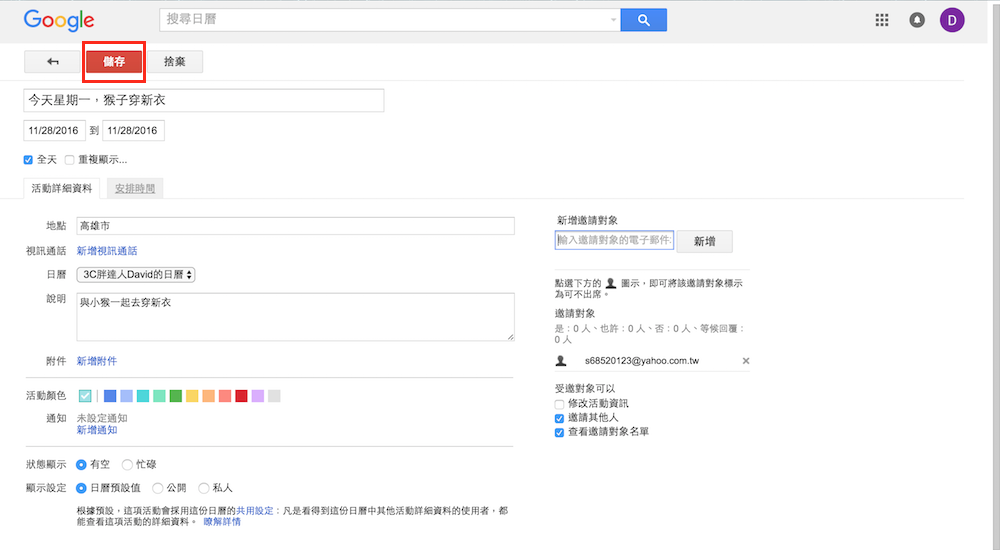The image size is (1000, 550).
Task: Click the blue search magnifier button
Action: coord(643,20)
